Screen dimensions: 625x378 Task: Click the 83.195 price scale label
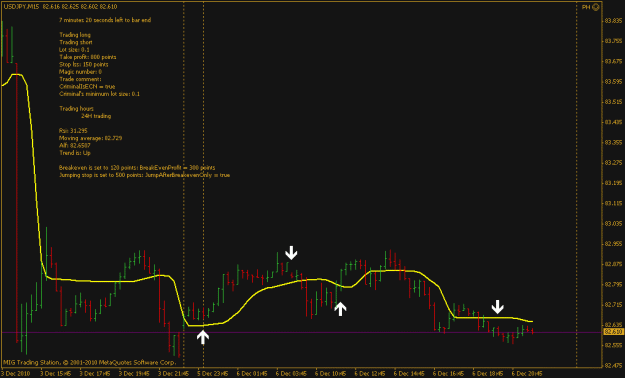coord(613,183)
